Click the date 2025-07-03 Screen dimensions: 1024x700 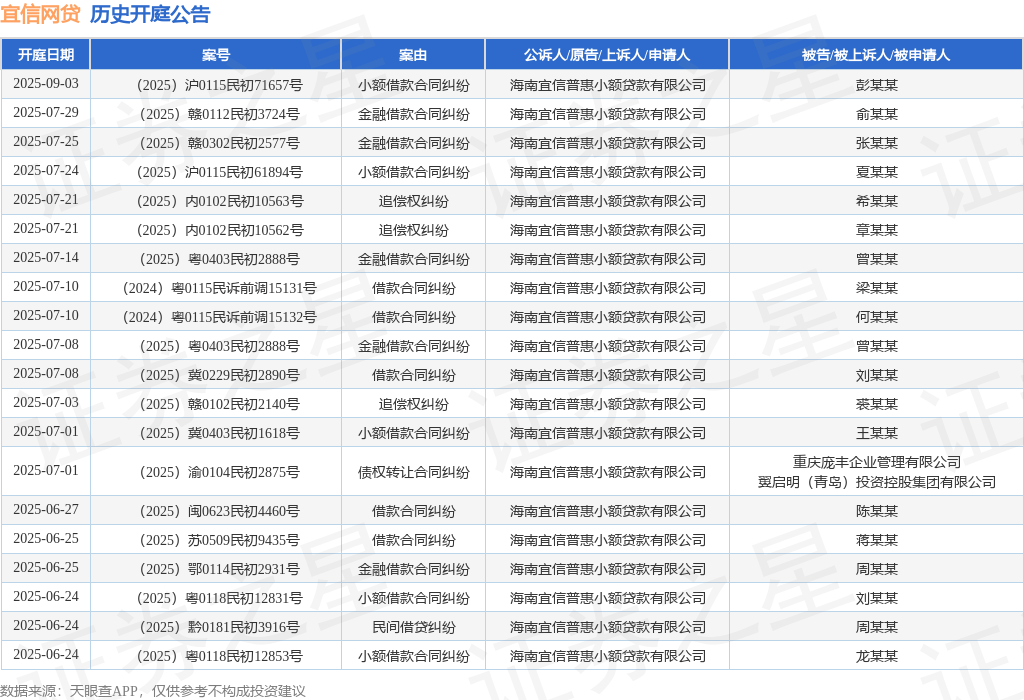coord(46,402)
